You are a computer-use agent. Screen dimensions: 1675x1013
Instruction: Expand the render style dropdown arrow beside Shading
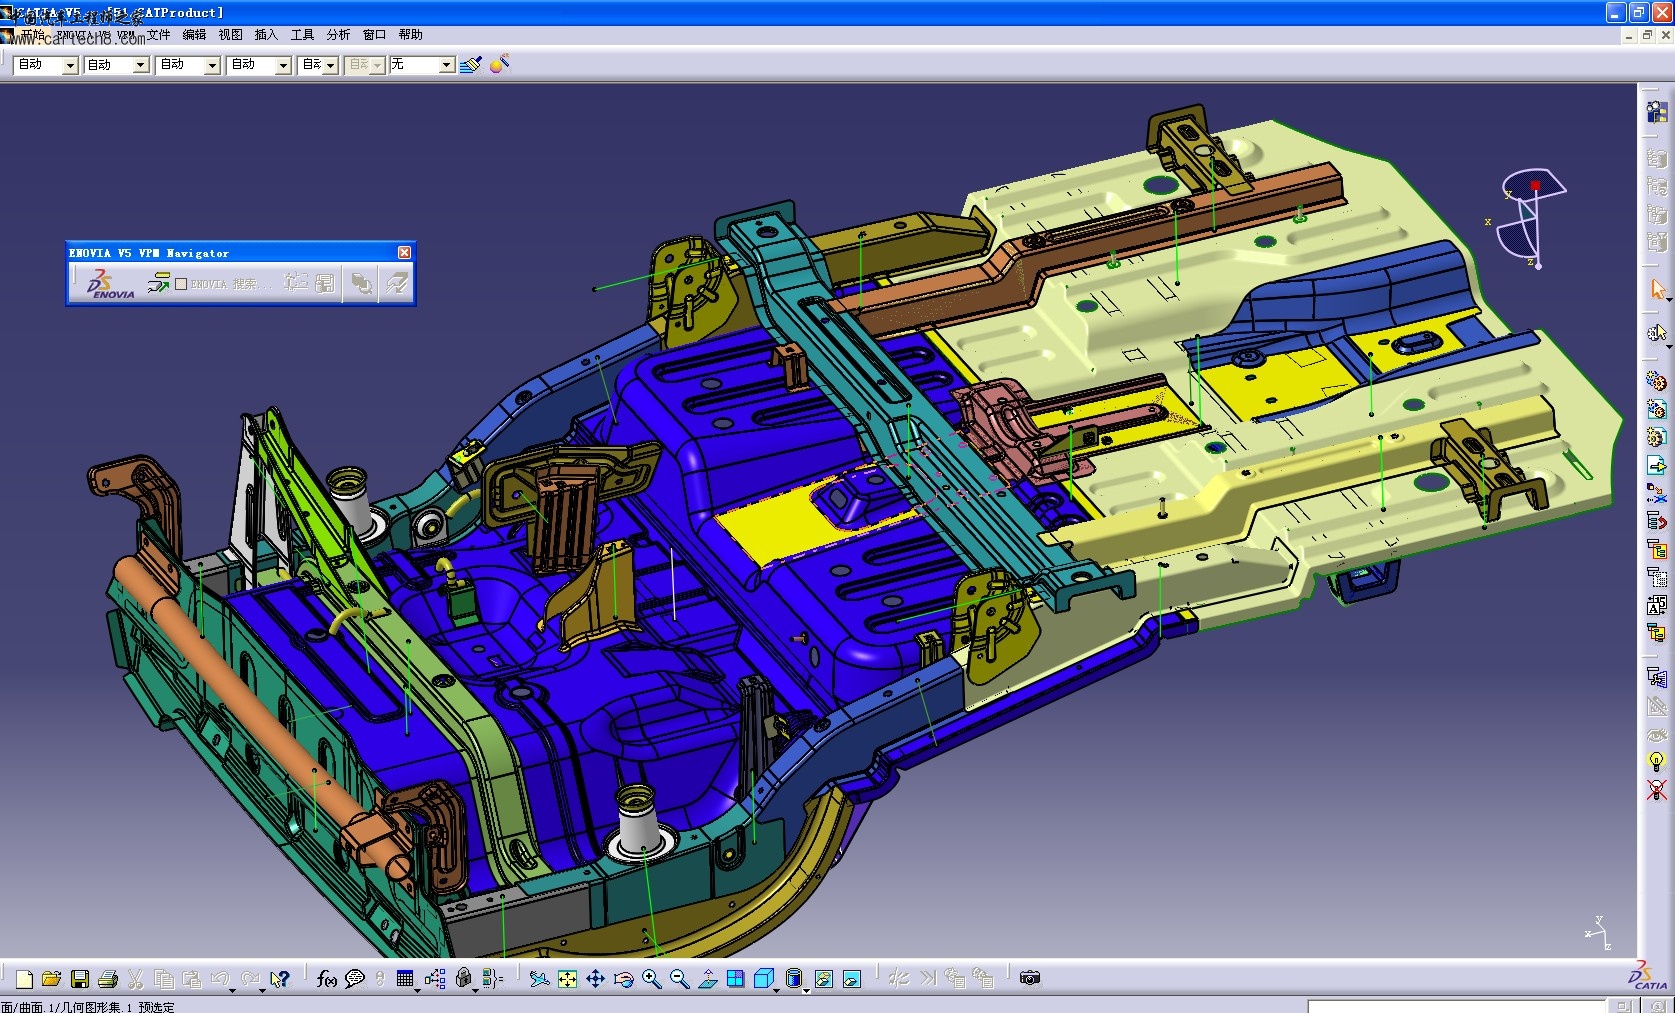coord(807,990)
